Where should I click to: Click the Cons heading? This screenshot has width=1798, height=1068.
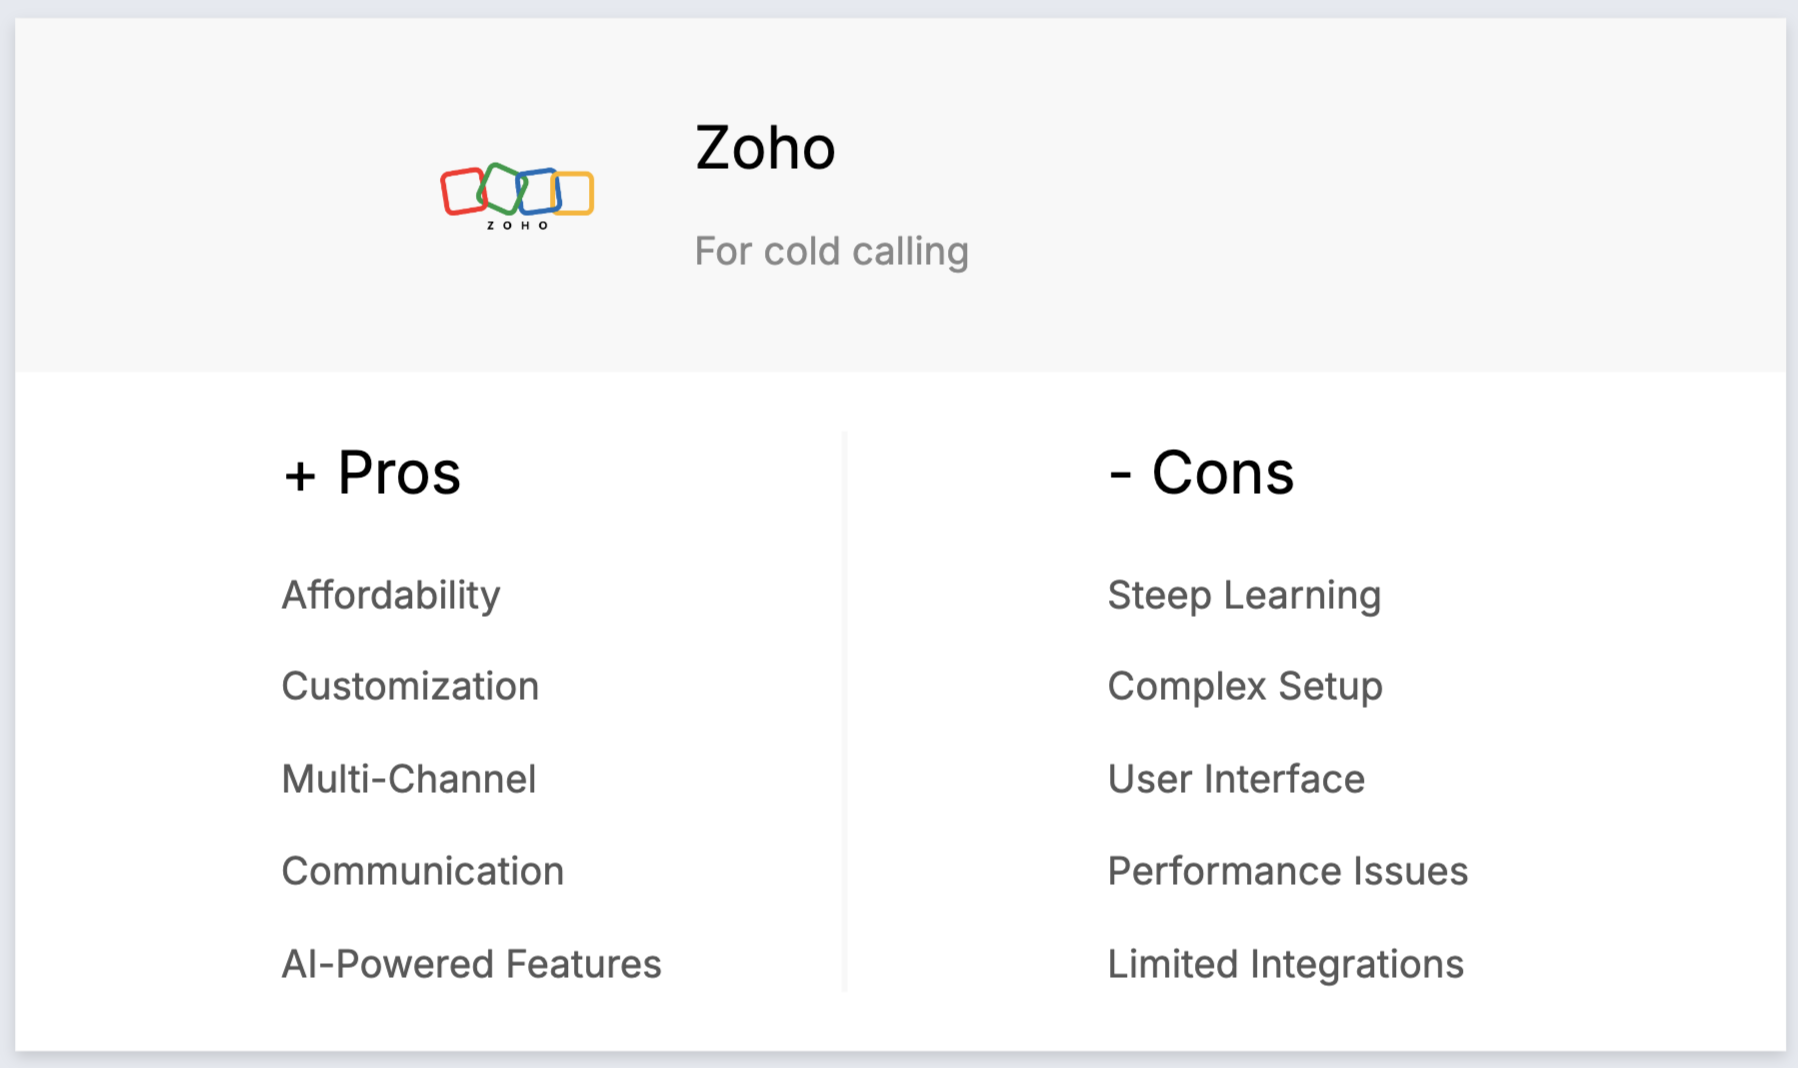pyautogui.click(x=1222, y=472)
